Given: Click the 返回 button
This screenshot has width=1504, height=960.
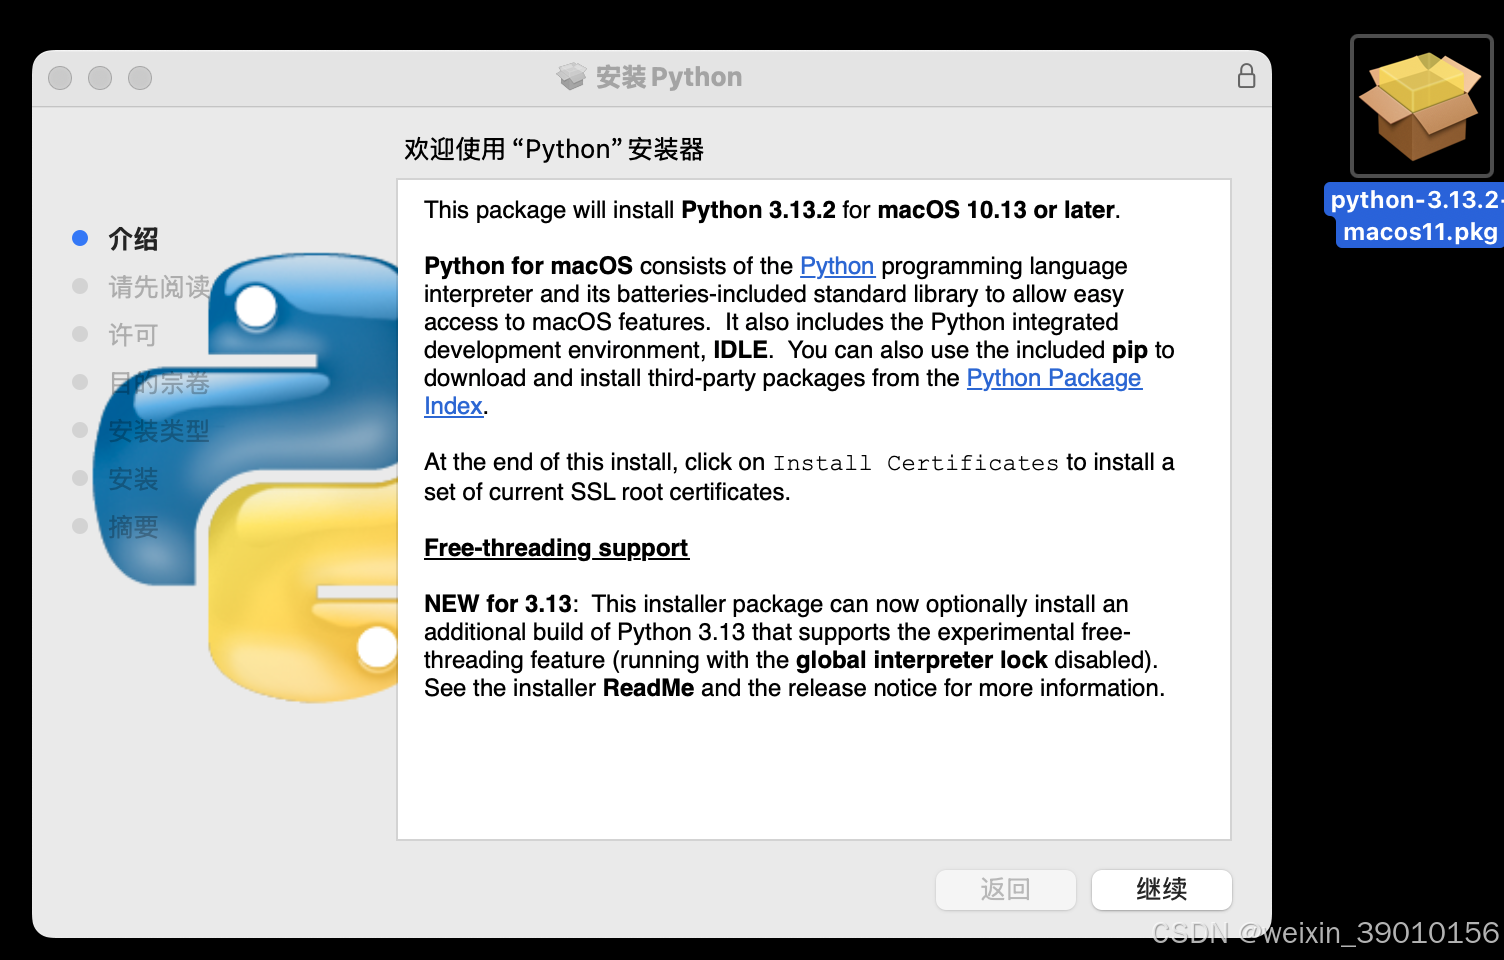Looking at the screenshot, I should [1006, 890].
